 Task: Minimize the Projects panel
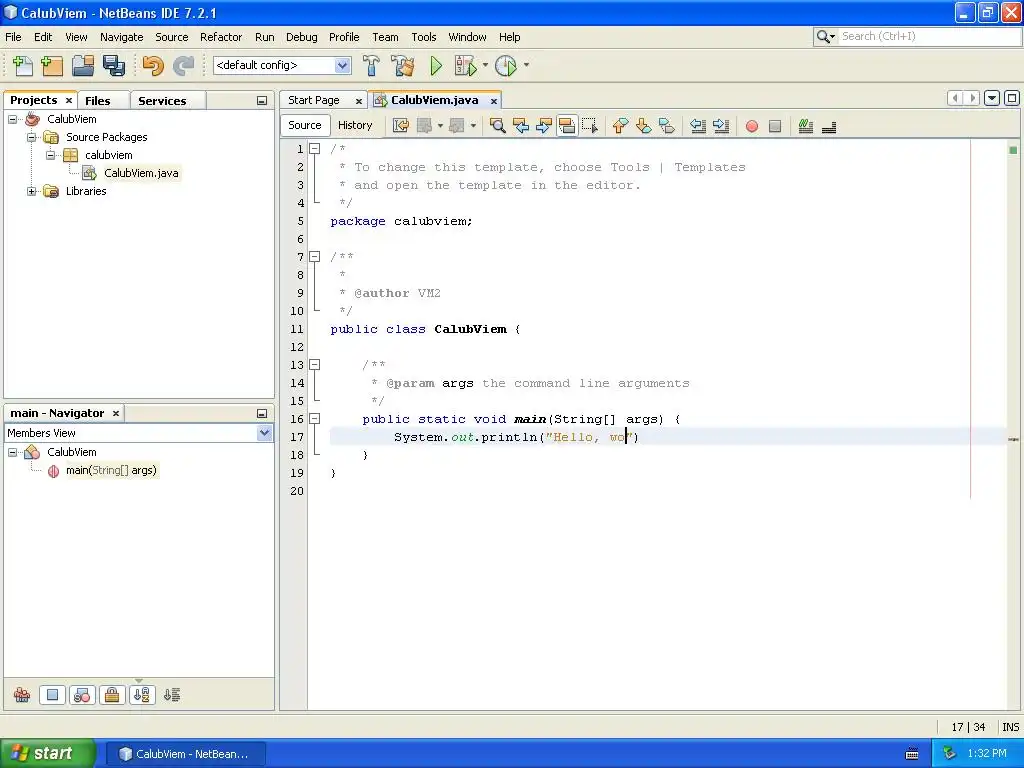pyautogui.click(x=262, y=101)
